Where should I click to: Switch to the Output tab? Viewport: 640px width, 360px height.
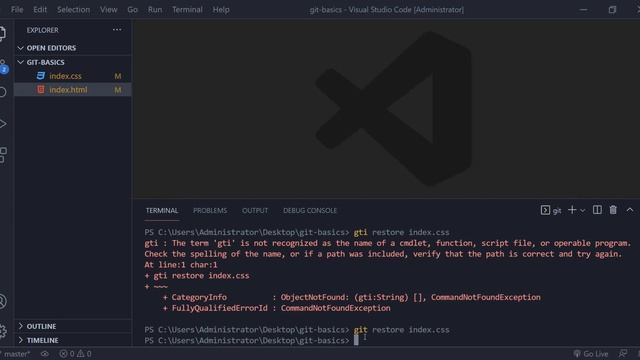[255, 211]
